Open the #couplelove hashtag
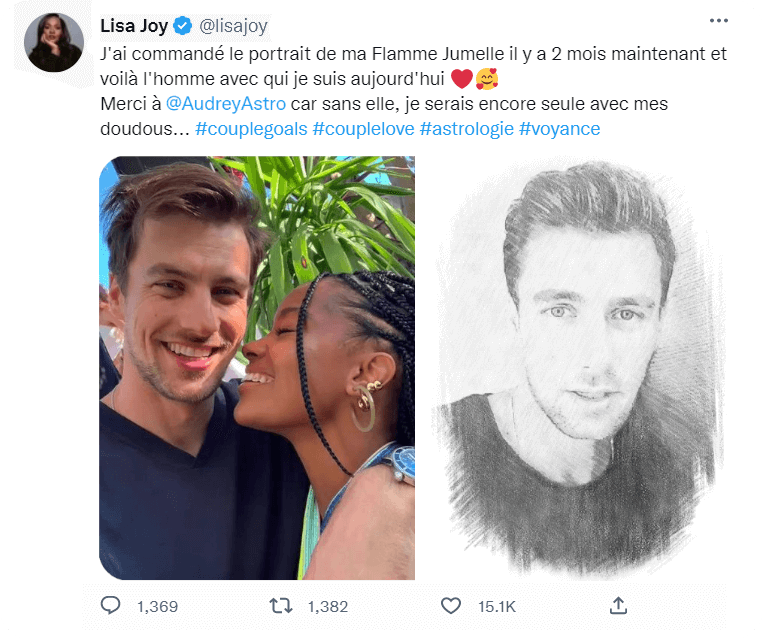Viewport: 763px width, 639px height. (x=363, y=129)
